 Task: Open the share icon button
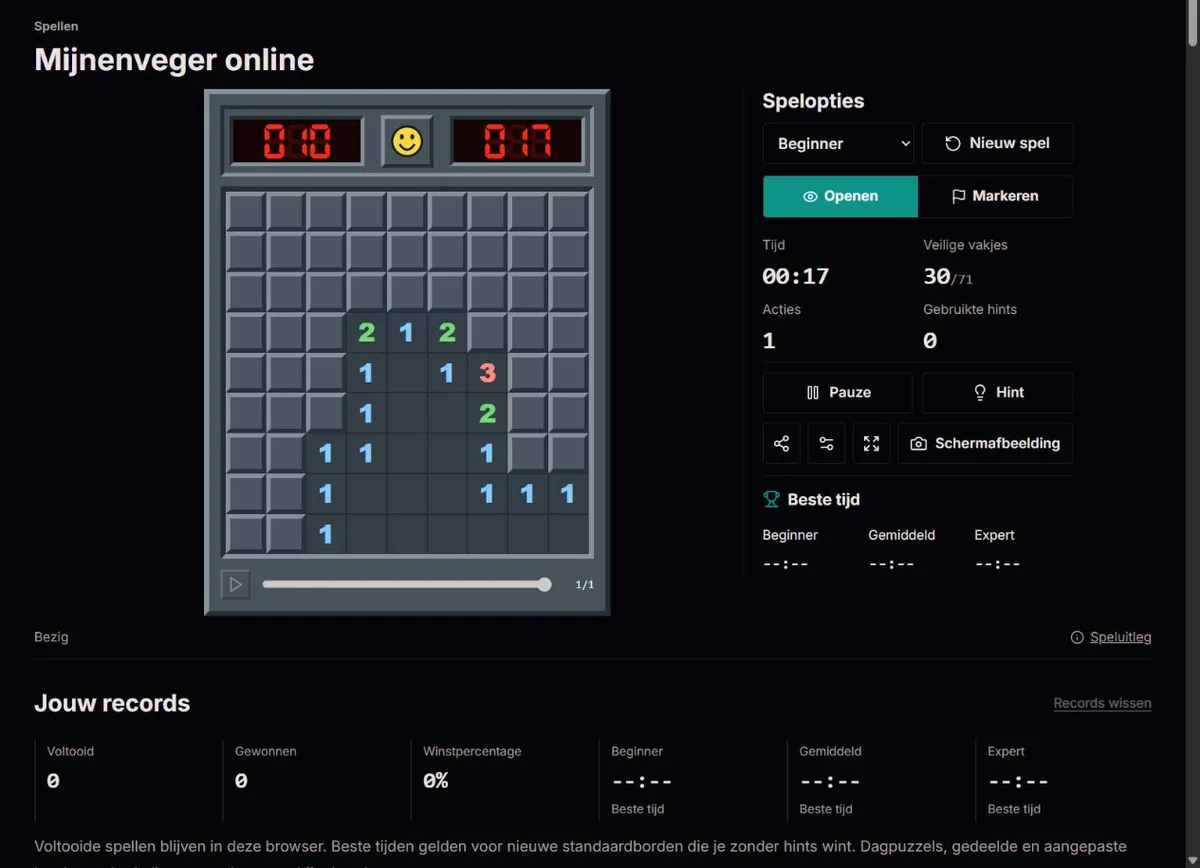781,443
